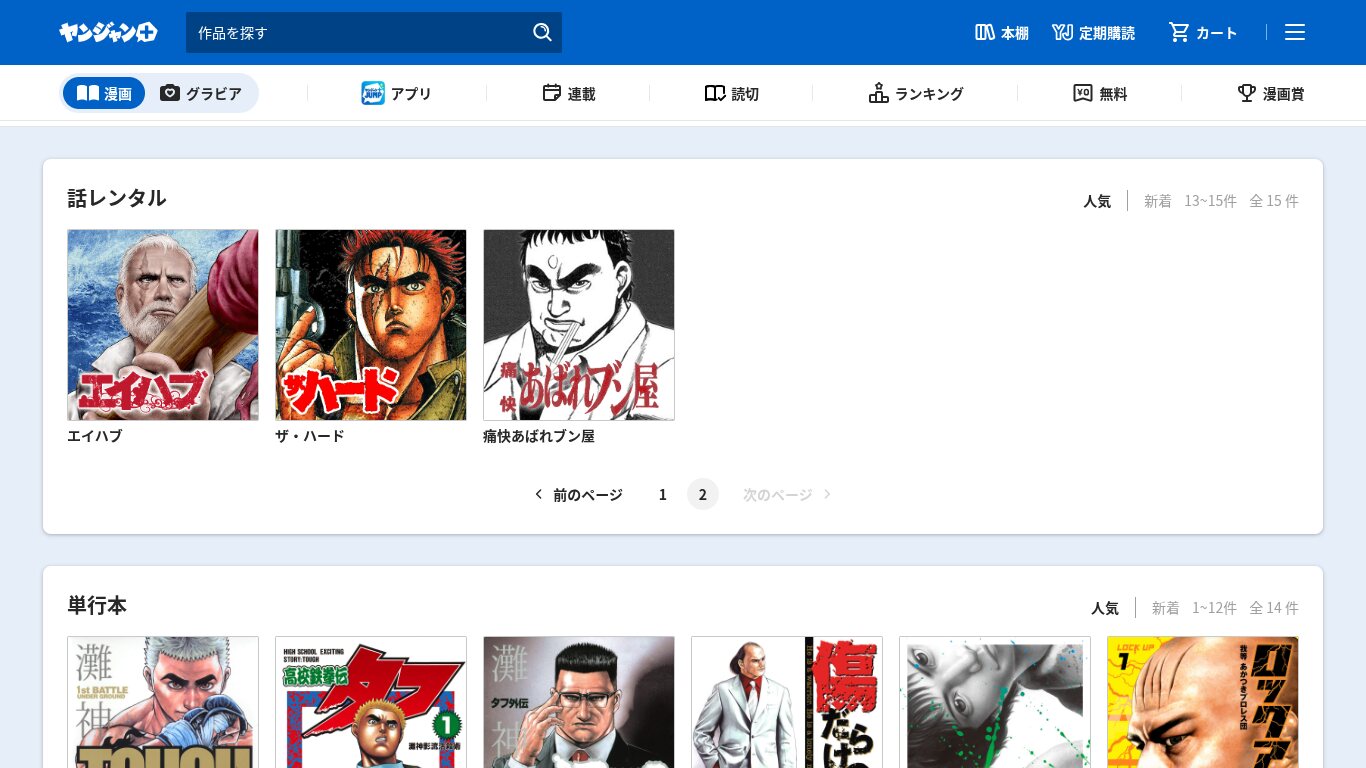Sort 話レンタル by 新着

[x=1157, y=201]
